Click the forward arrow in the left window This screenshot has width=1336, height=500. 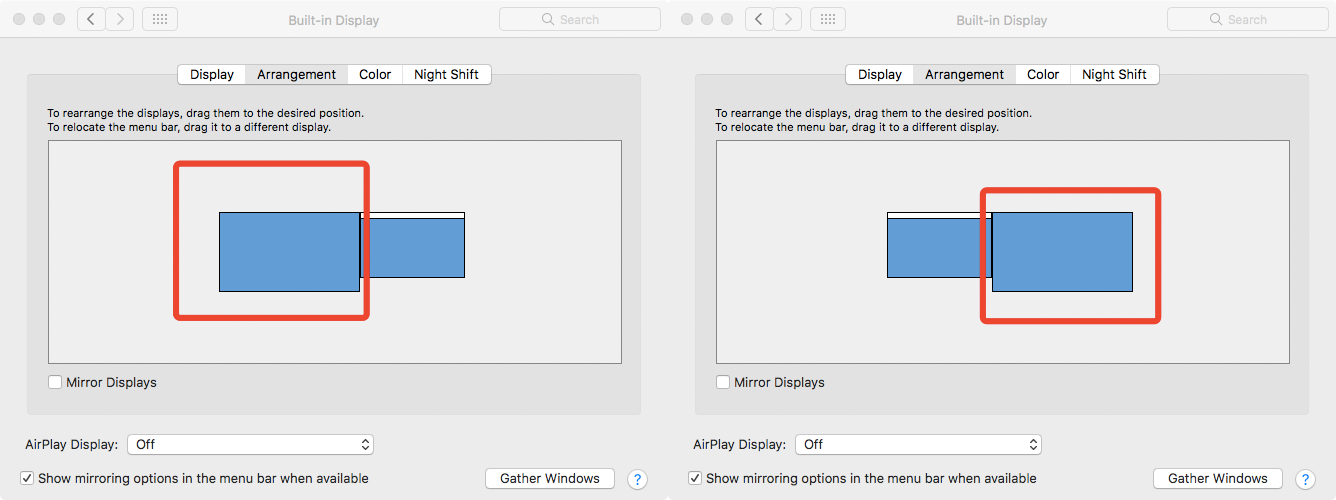click(120, 19)
